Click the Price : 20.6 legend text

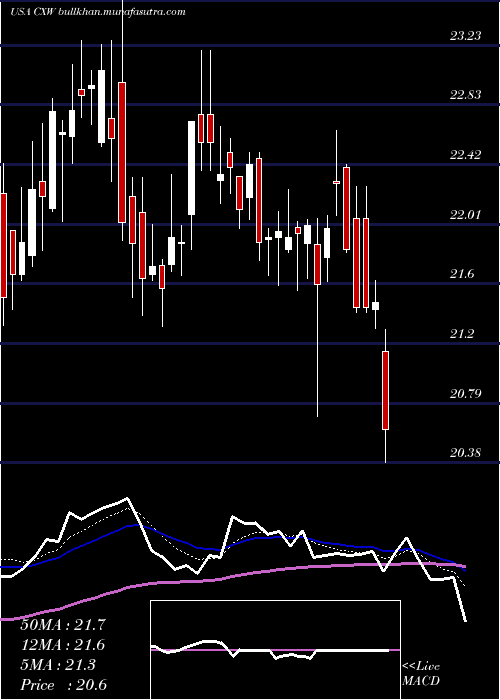coord(63,685)
